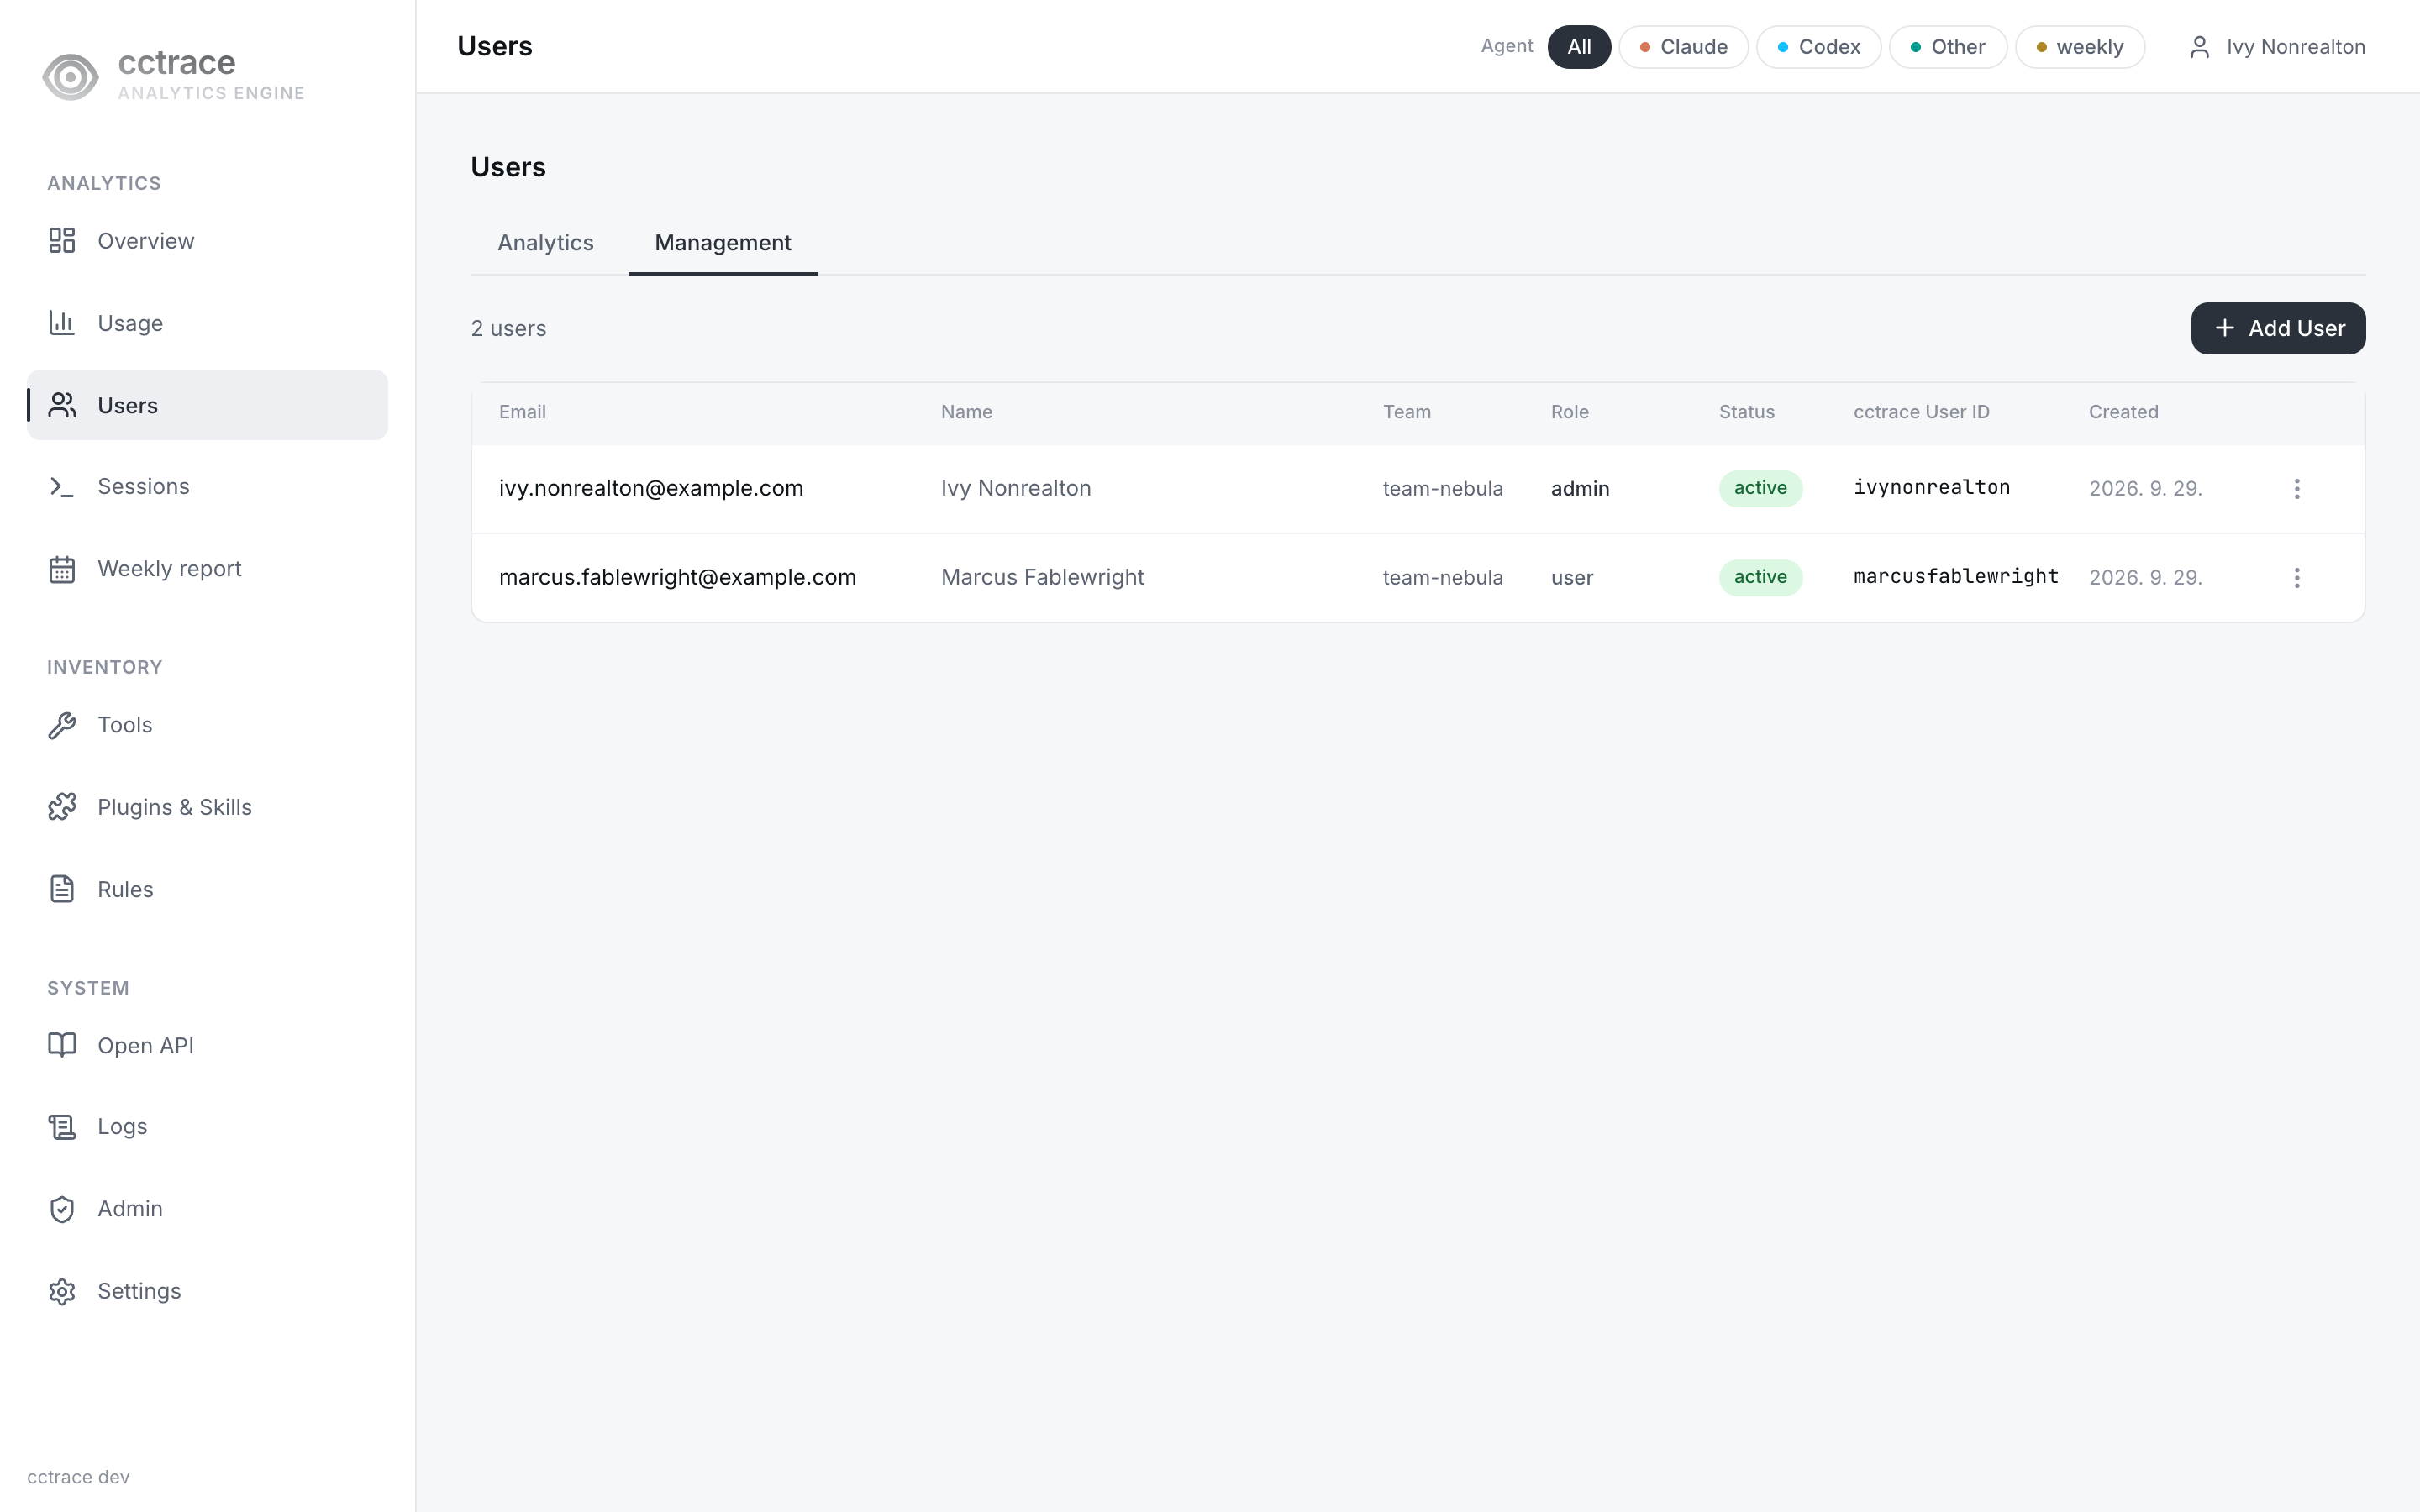The width and height of the screenshot is (2420, 1512).
Task: Click the admin role cell
Action: click(x=1580, y=489)
